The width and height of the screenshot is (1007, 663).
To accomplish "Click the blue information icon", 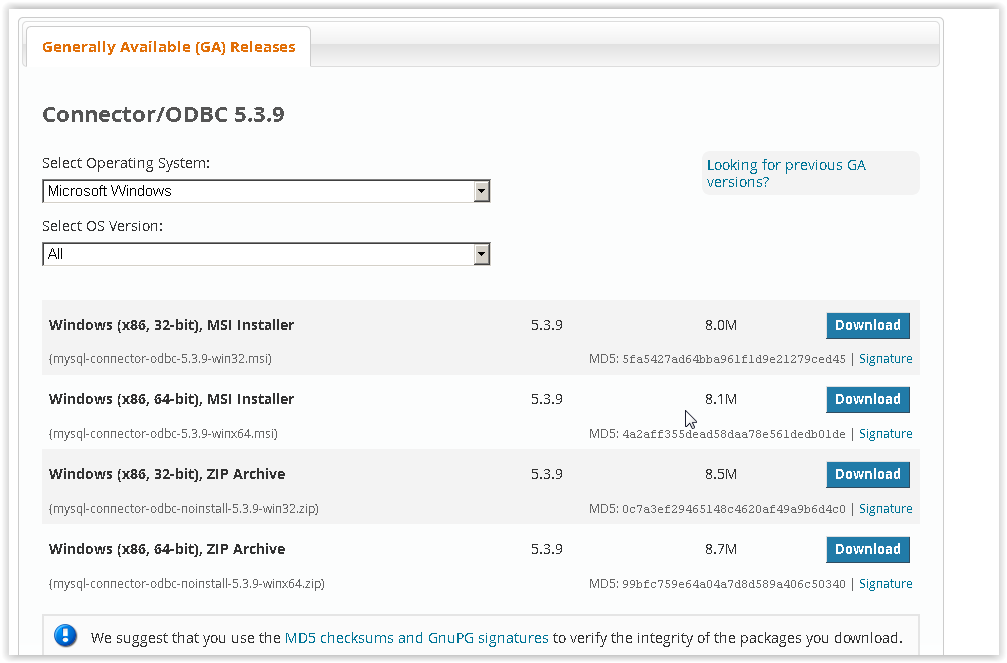I will click(x=65, y=636).
